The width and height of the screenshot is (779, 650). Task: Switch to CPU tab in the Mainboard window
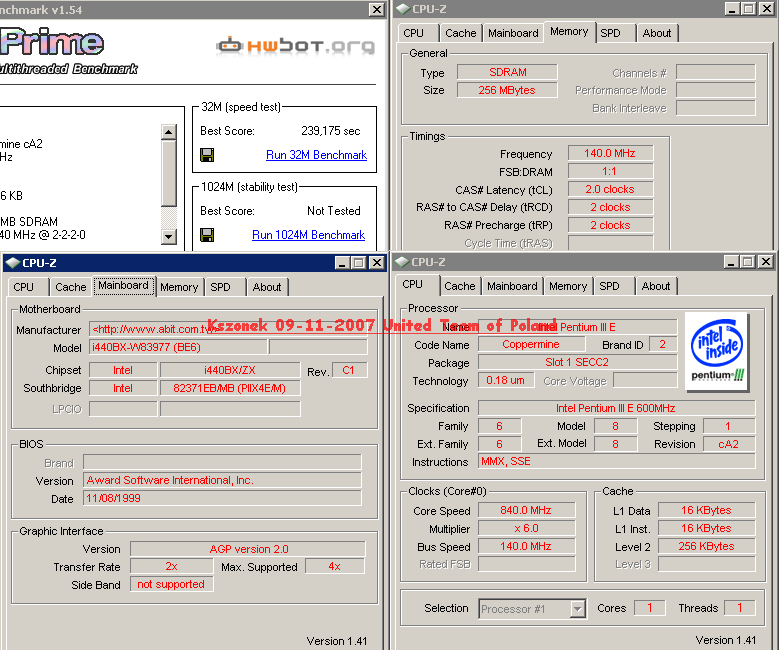[x=23, y=287]
